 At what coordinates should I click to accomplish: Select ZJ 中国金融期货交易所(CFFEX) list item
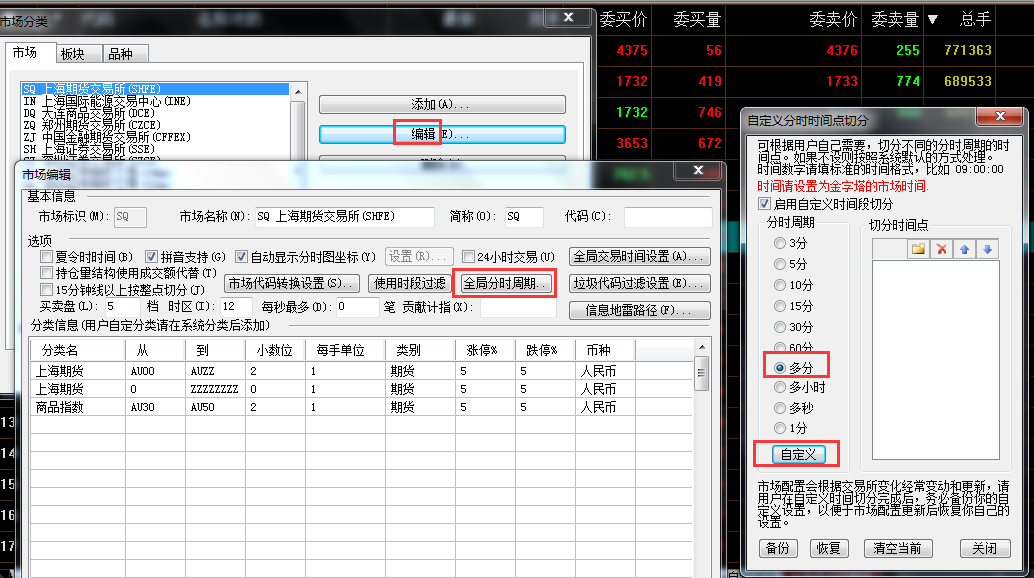(155, 137)
